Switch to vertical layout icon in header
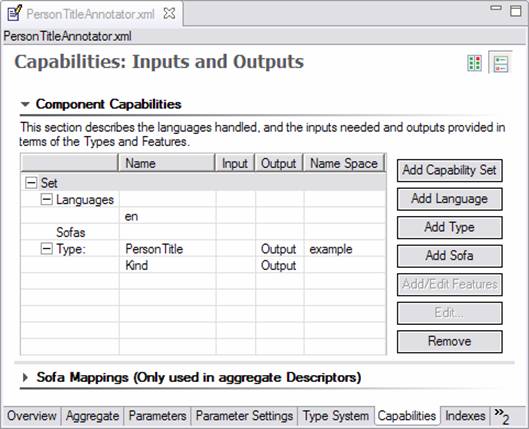This screenshot has width=529, height=429. (501, 63)
